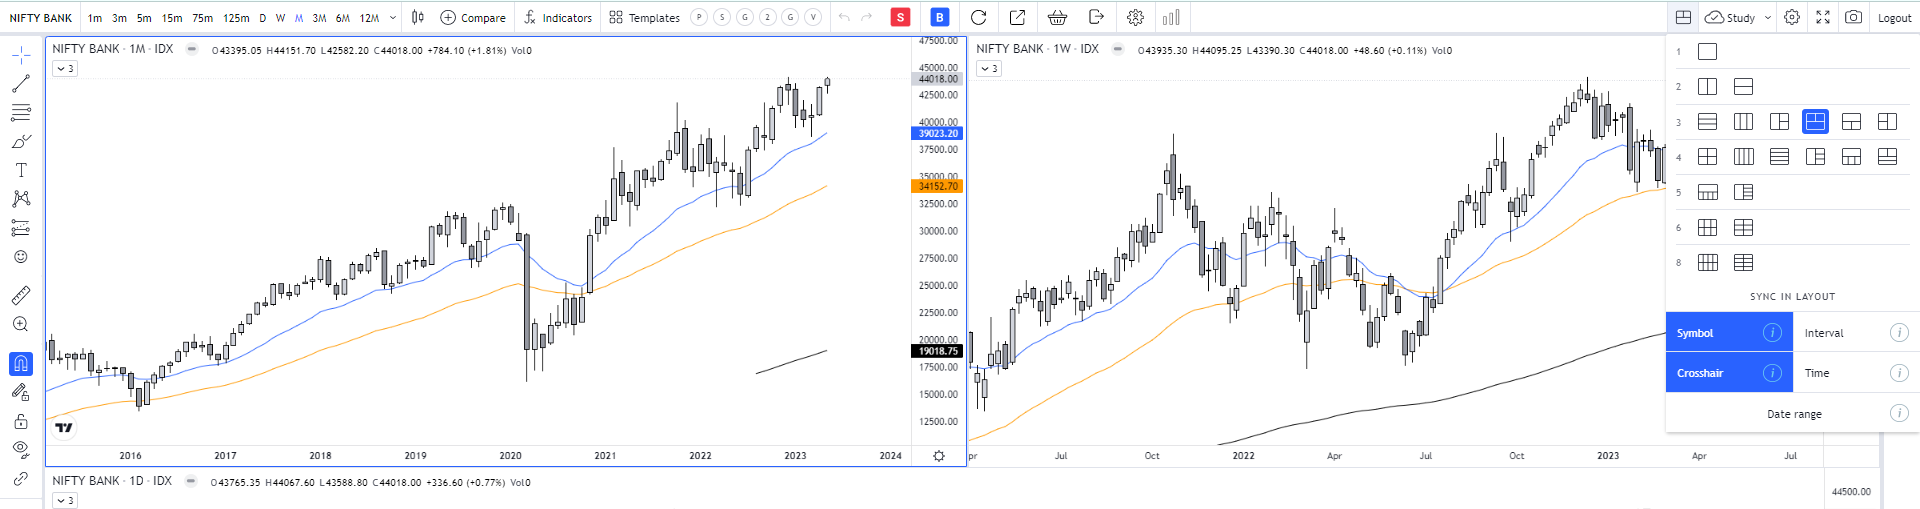
Task: Choose the single chart layout
Action: coord(1707,51)
